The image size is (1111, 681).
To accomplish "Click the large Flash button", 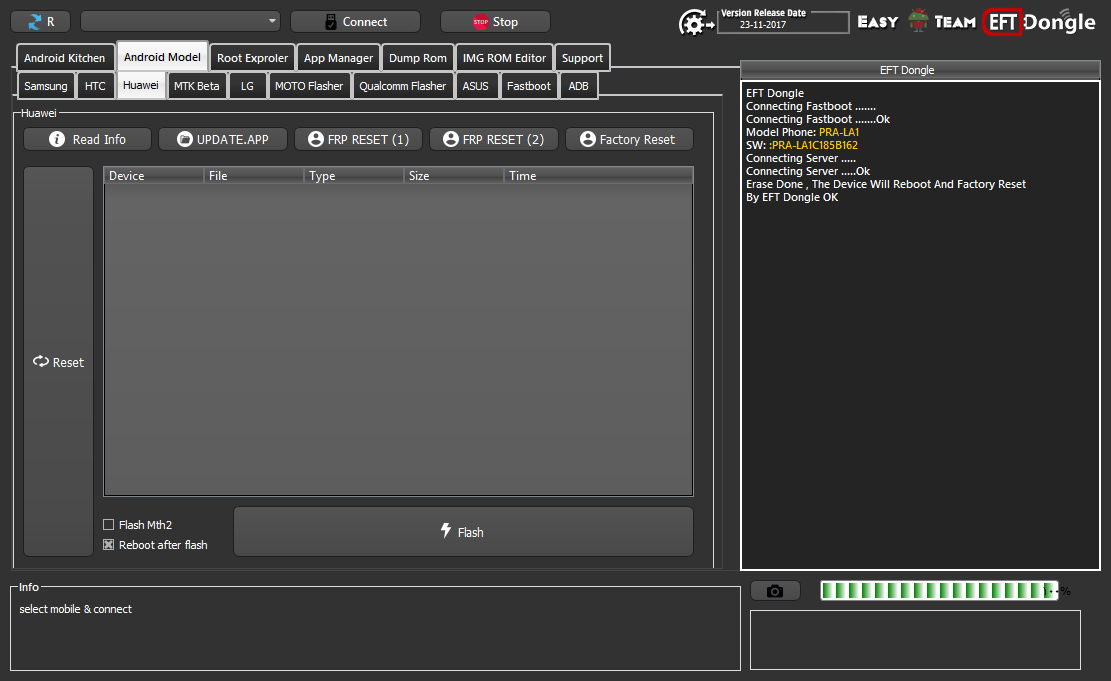I will click(x=463, y=531).
